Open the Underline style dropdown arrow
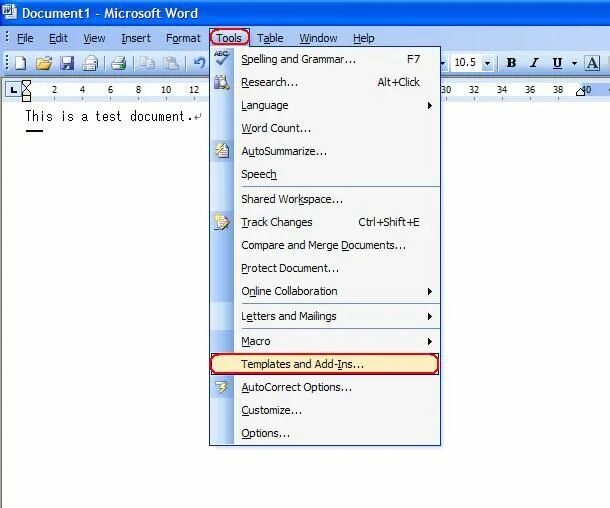 pos(574,63)
